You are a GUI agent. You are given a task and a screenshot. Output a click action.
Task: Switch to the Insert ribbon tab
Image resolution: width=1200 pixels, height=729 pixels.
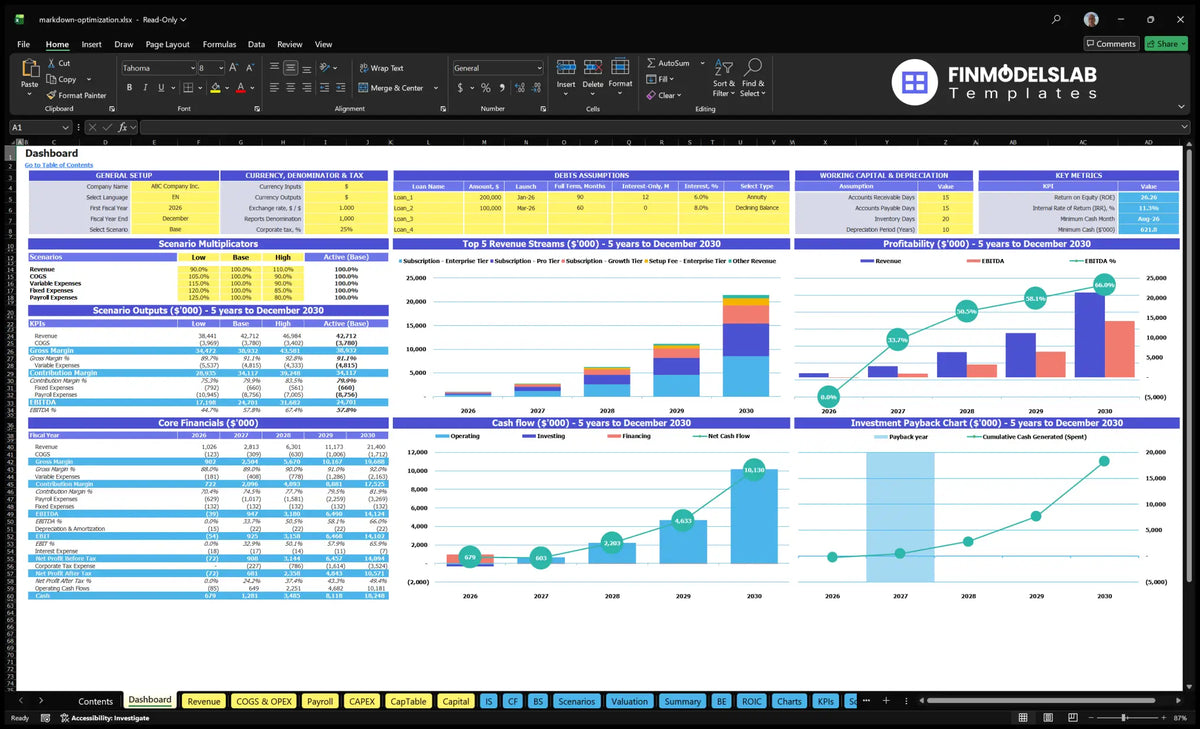click(x=91, y=44)
